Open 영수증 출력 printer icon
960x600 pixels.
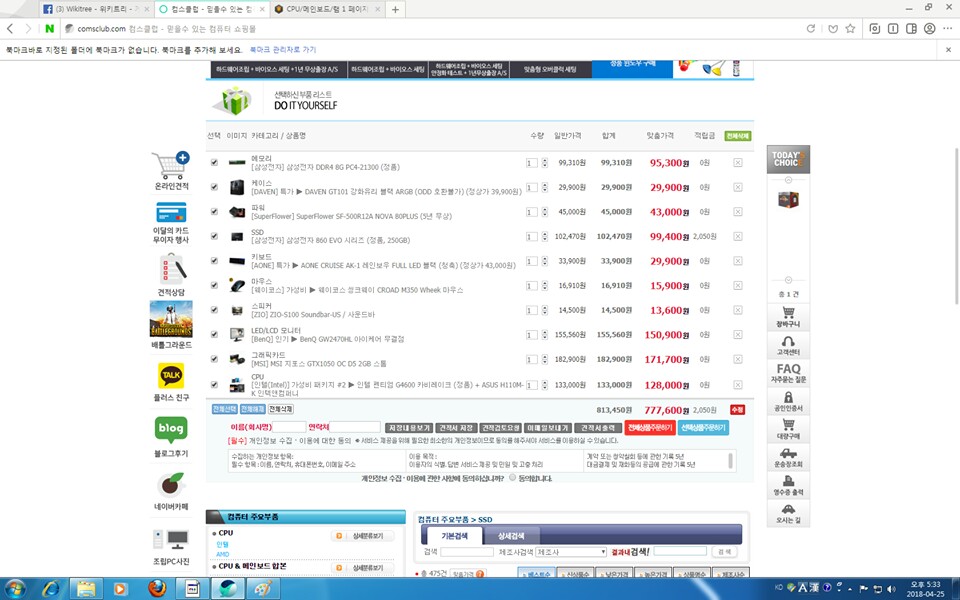(789, 486)
